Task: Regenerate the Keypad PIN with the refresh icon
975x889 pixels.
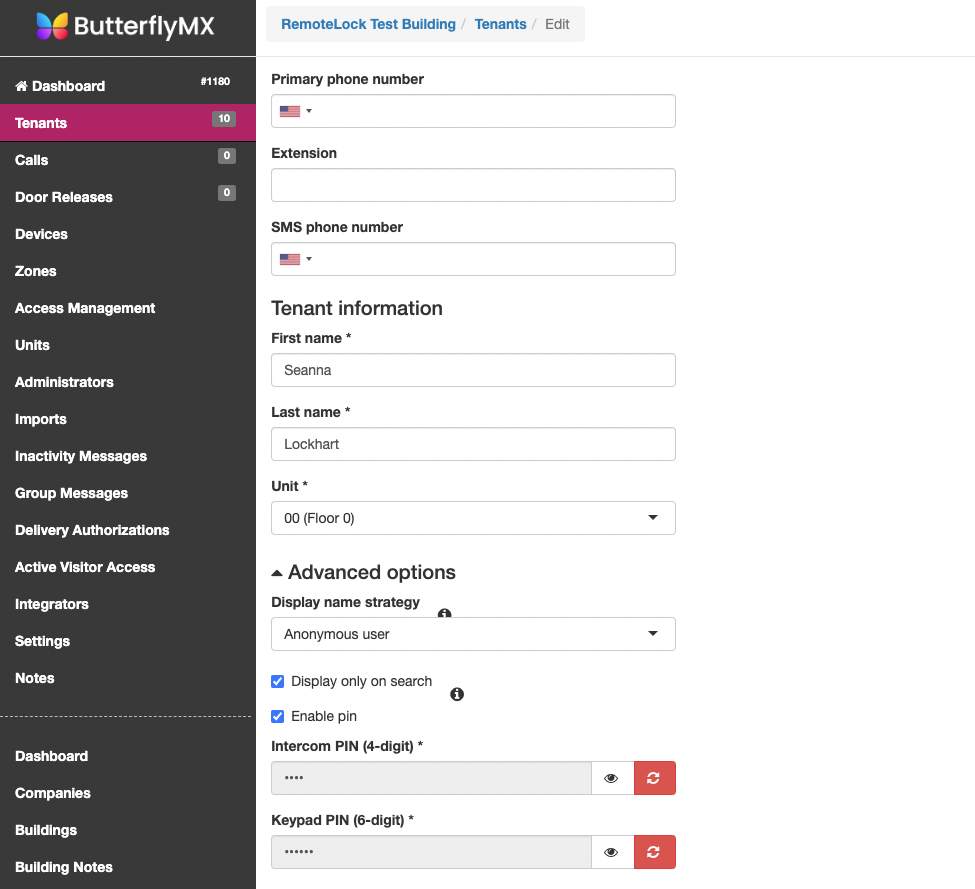Action: click(654, 852)
